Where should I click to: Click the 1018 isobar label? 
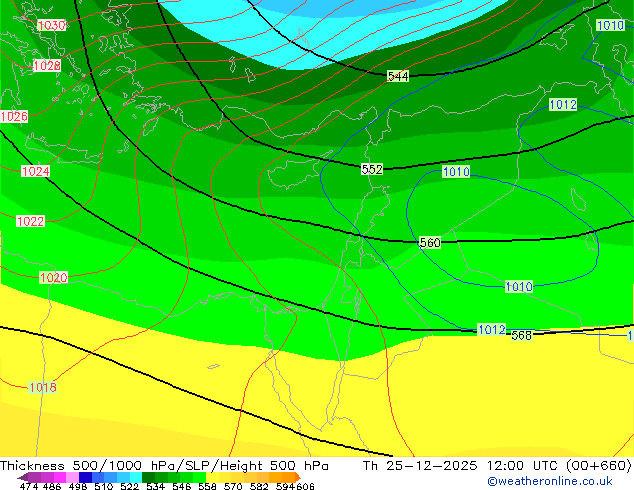42,388
